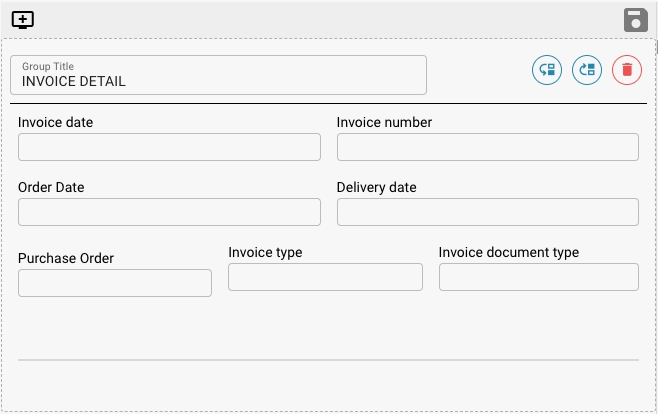Focus the Invoice date input field
The height and width of the screenshot is (414, 658).
pos(169,147)
